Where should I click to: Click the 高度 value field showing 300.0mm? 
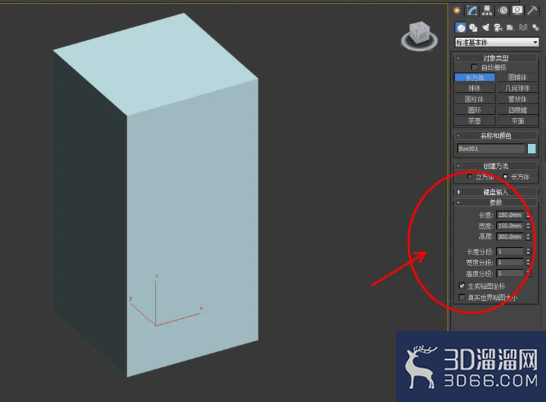click(510, 237)
